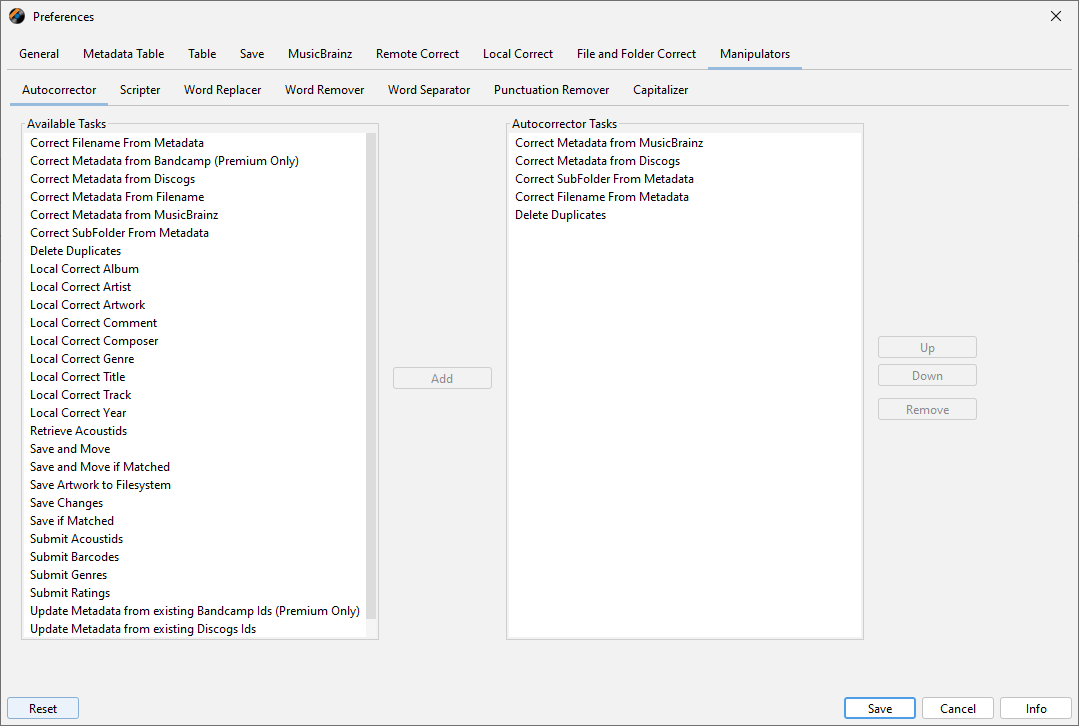Select the File and Folder Correct tab
Viewport: 1079px width, 726px height.
tap(637, 54)
